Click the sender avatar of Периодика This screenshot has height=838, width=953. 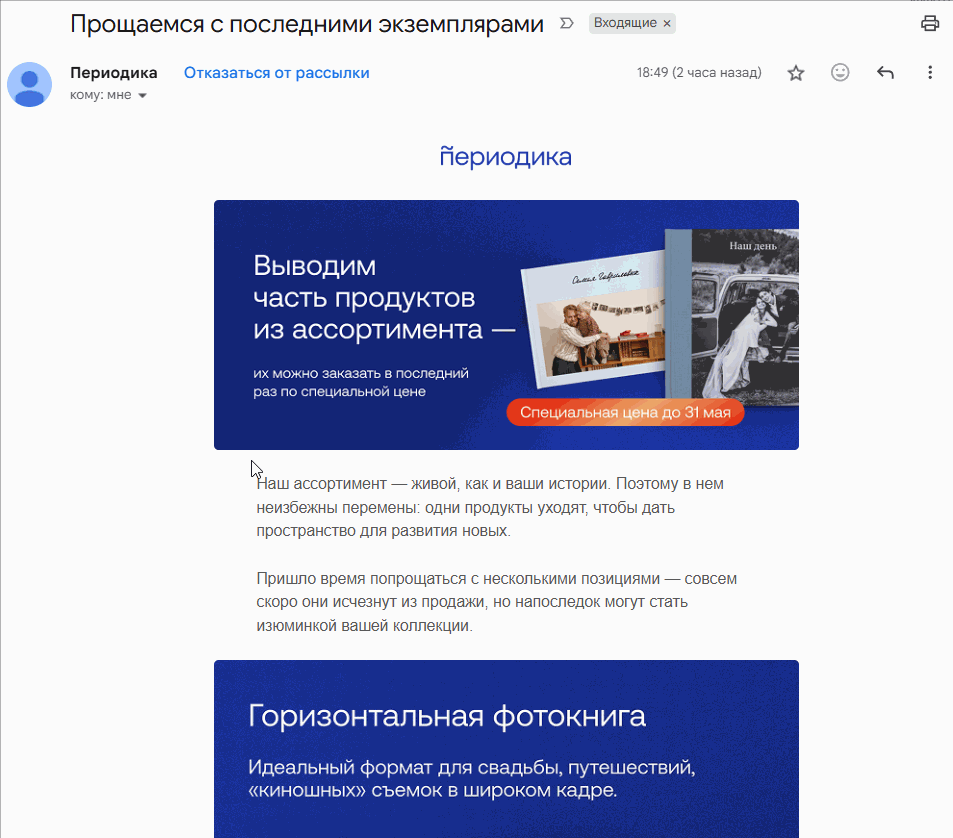[x=29, y=84]
